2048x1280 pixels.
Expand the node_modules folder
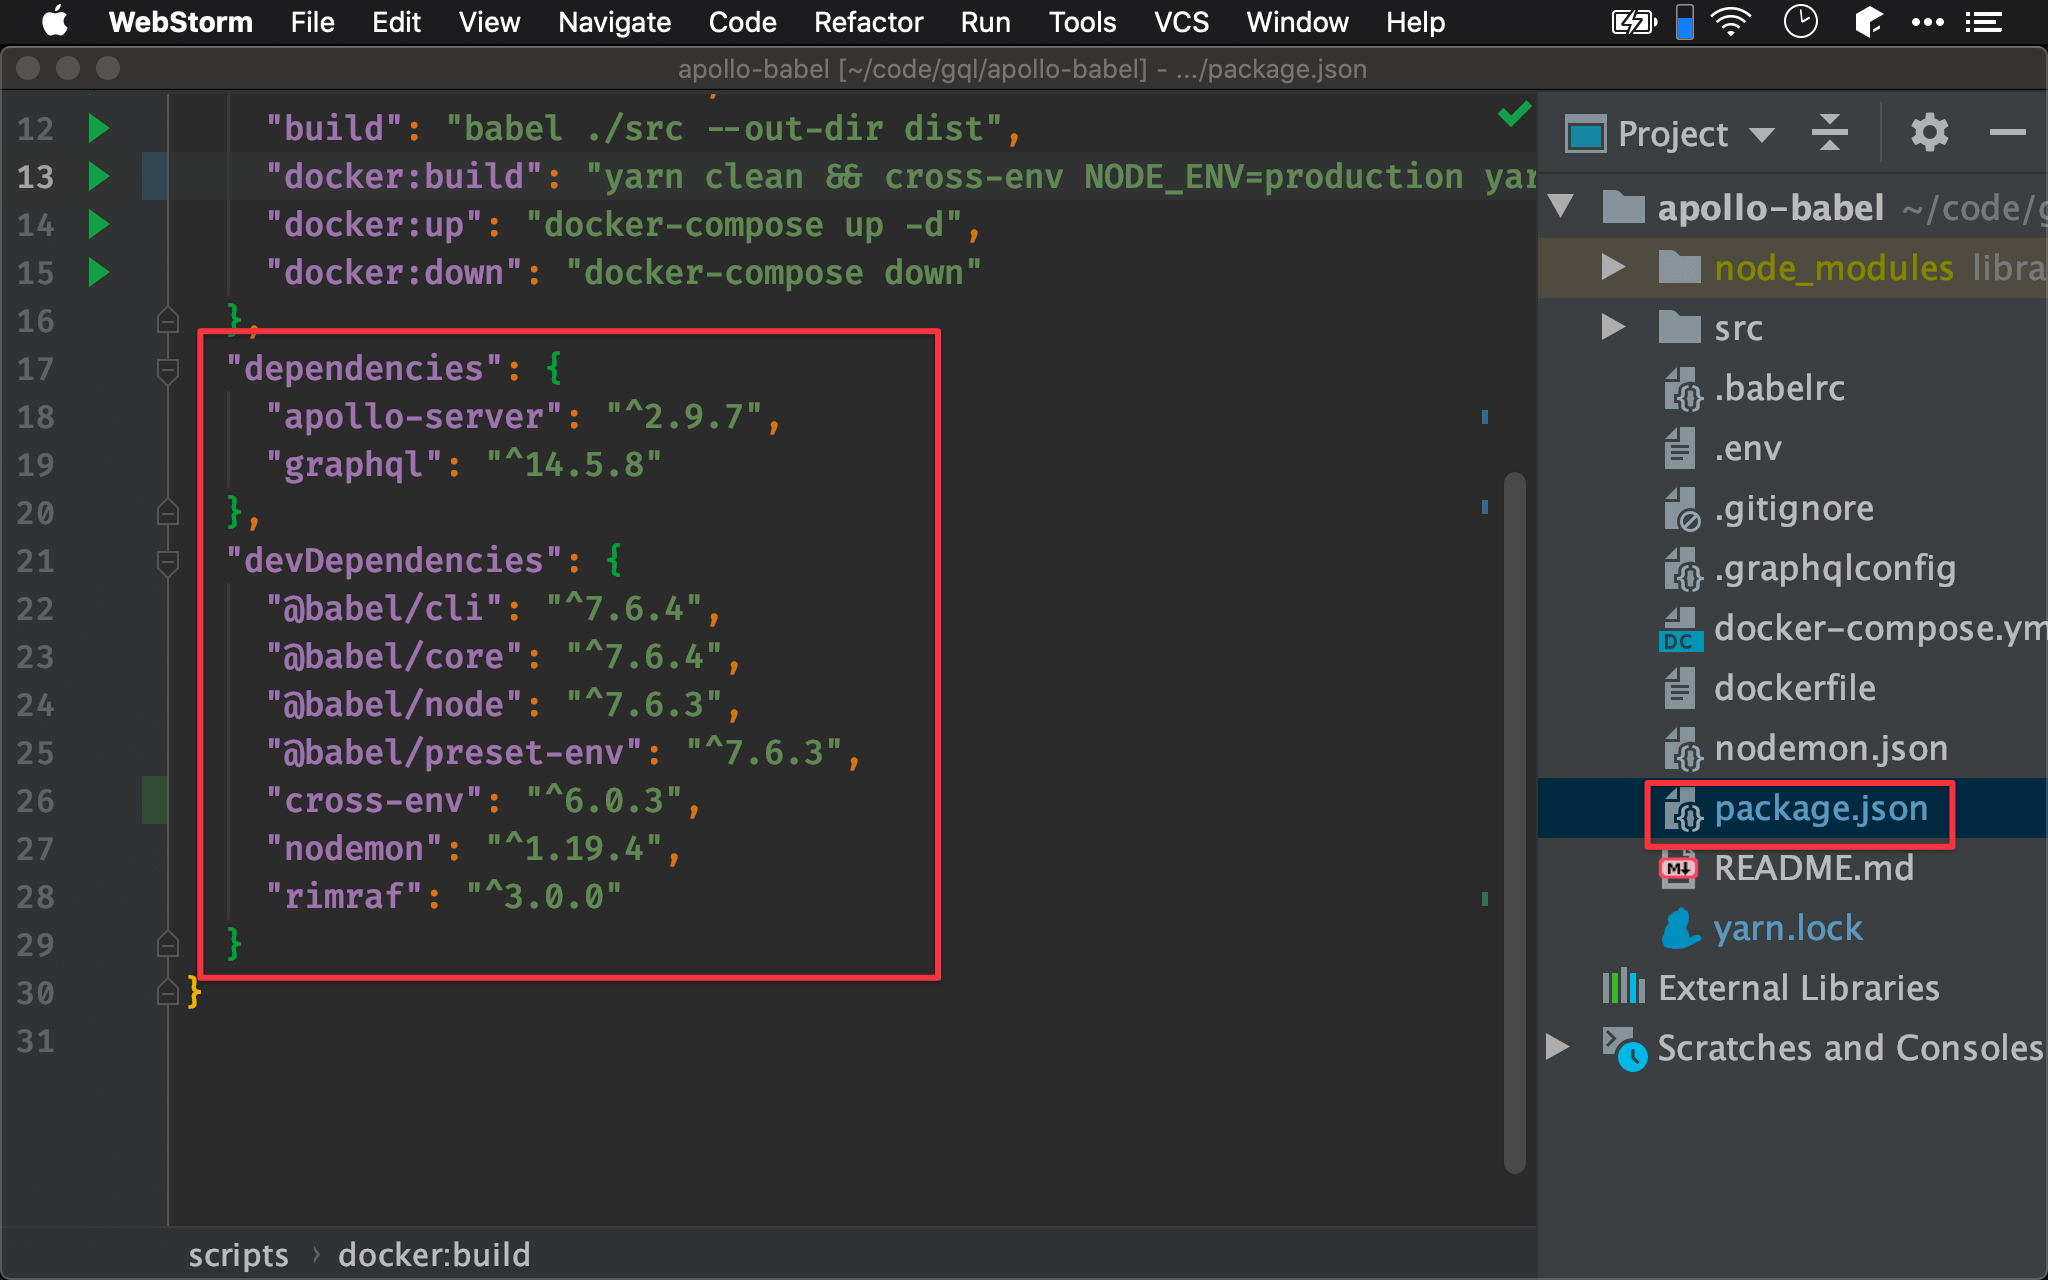pos(1612,267)
